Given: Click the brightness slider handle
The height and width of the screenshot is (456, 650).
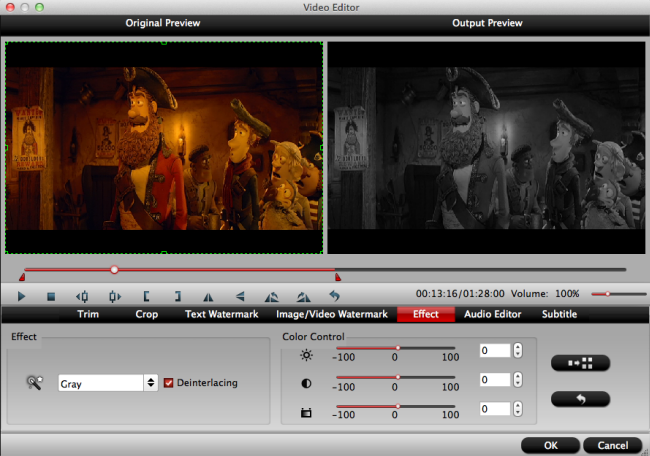Looking at the screenshot, I should click(398, 348).
